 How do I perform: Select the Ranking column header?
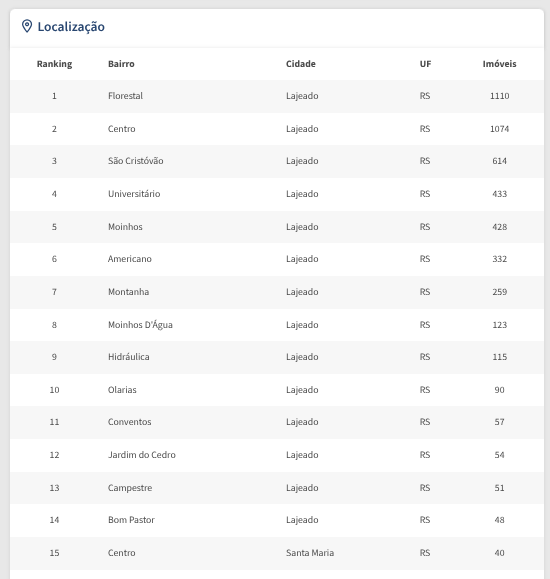pyautogui.click(x=54, y=64)
